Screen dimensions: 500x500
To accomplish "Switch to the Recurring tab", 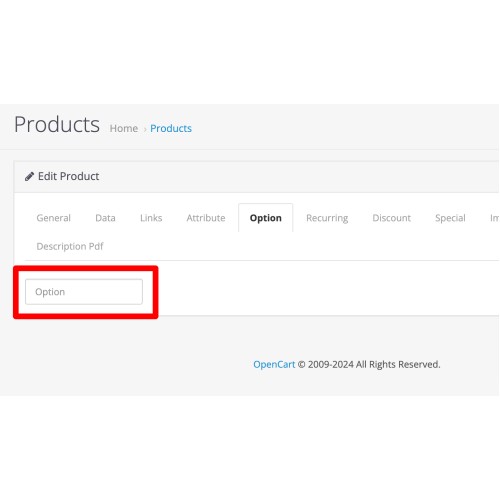I will [x=327, y=218].
